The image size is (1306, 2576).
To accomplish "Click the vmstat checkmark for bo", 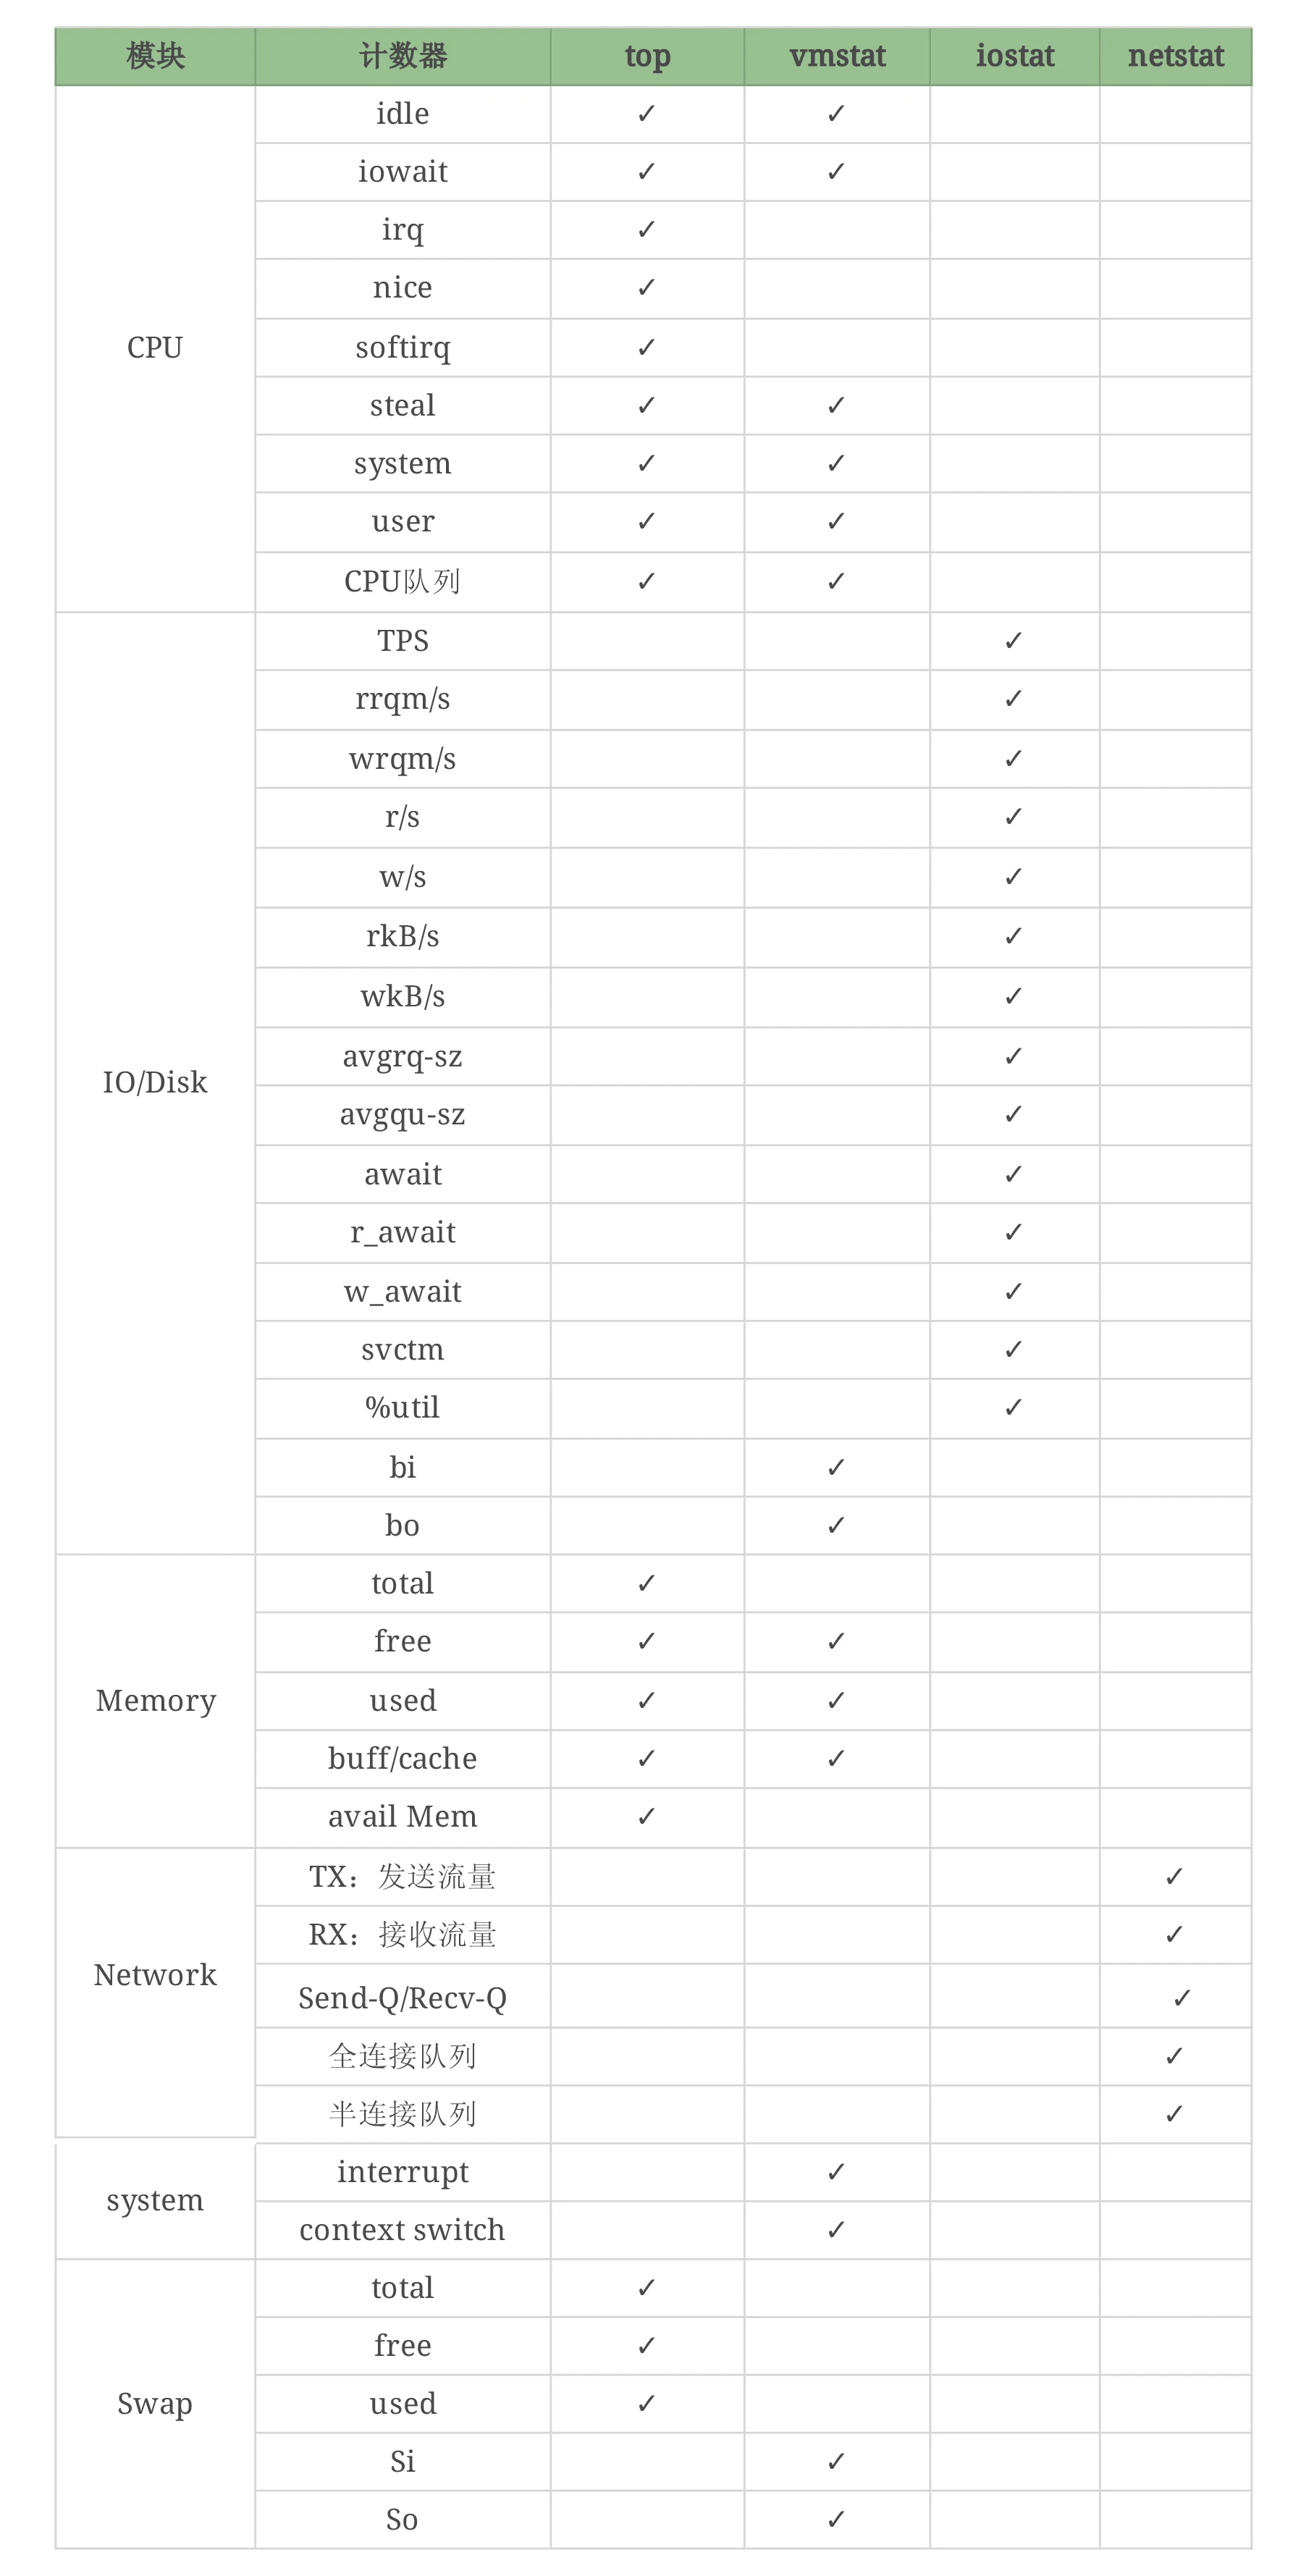I will click(836, 1525).
